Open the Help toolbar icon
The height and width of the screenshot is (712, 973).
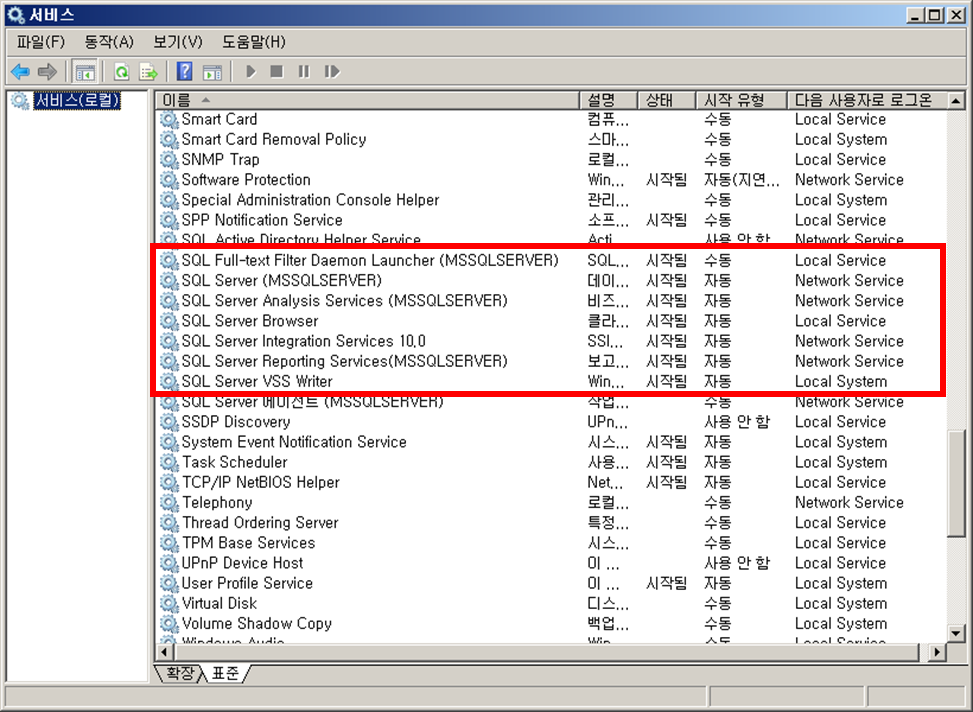tap(184, 72)
